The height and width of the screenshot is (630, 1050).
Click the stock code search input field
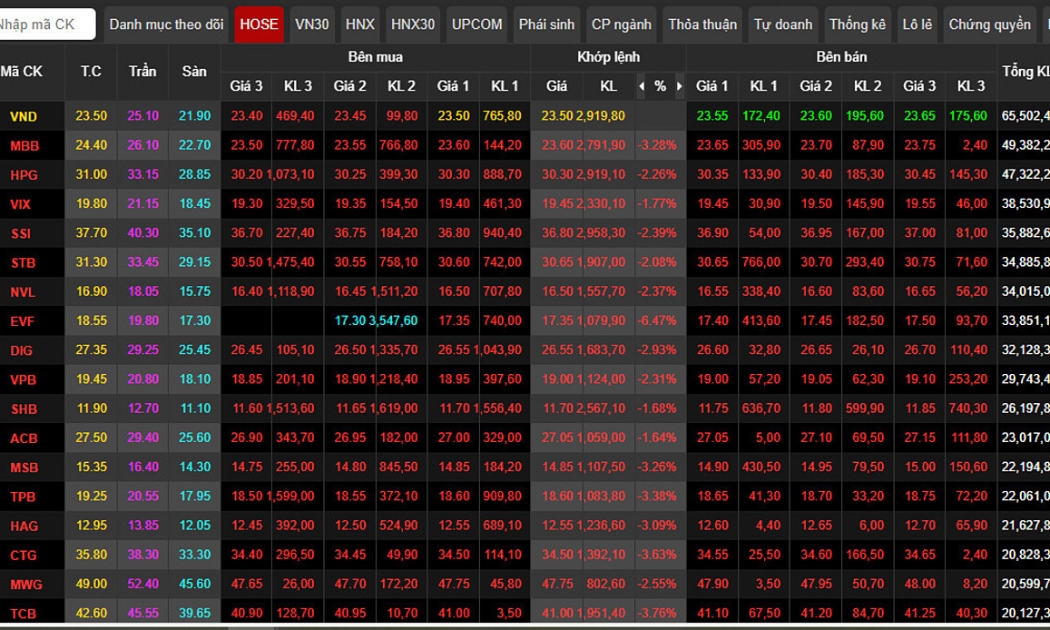tap(47, 24)
